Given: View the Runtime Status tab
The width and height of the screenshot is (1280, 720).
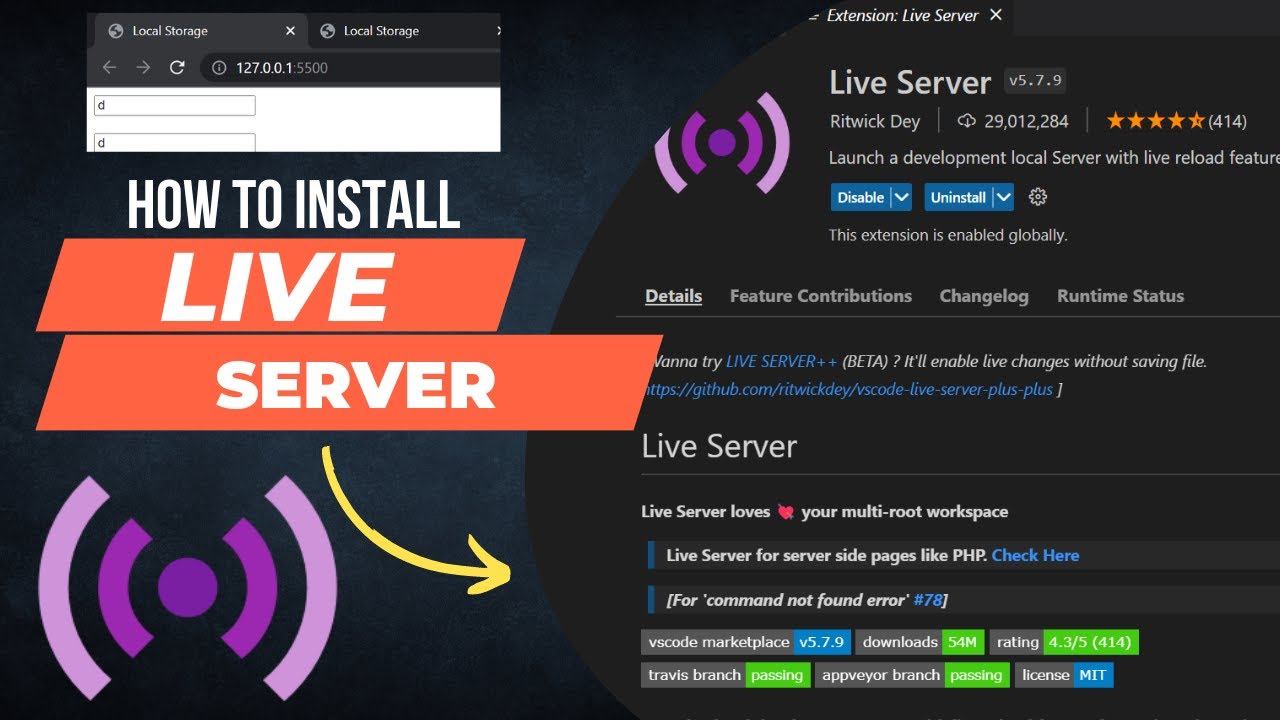Looking at the screenshot, I should pos(1120,296).
